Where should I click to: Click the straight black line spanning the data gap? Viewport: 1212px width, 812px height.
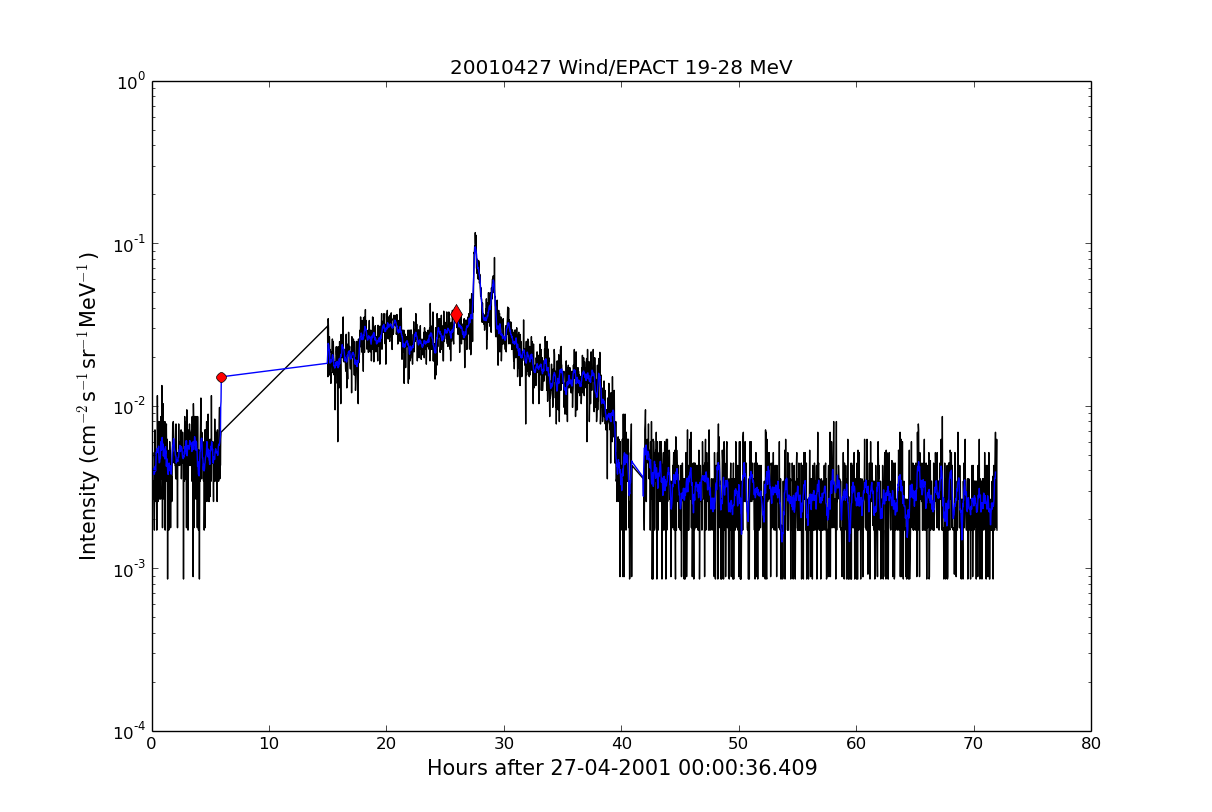click(x=275, y=379)
